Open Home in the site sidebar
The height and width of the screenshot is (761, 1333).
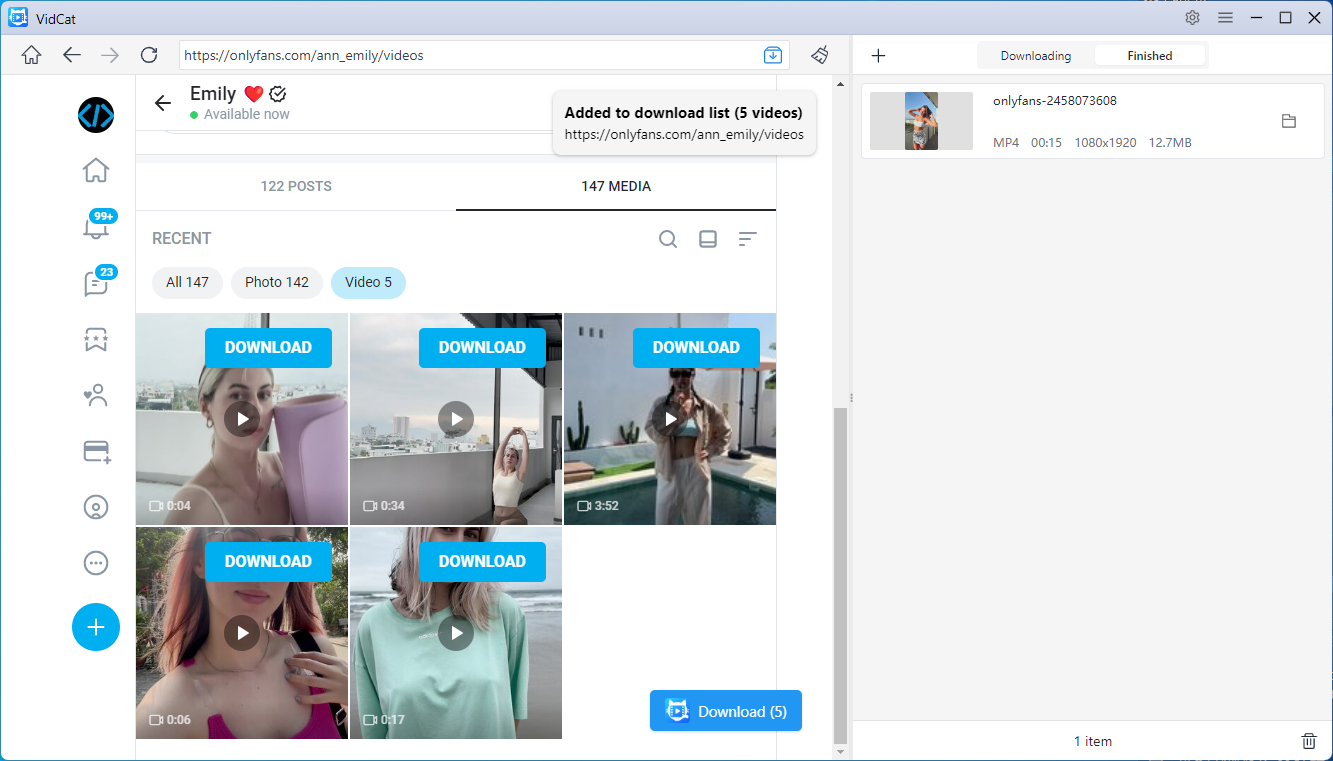click(96, 170)
